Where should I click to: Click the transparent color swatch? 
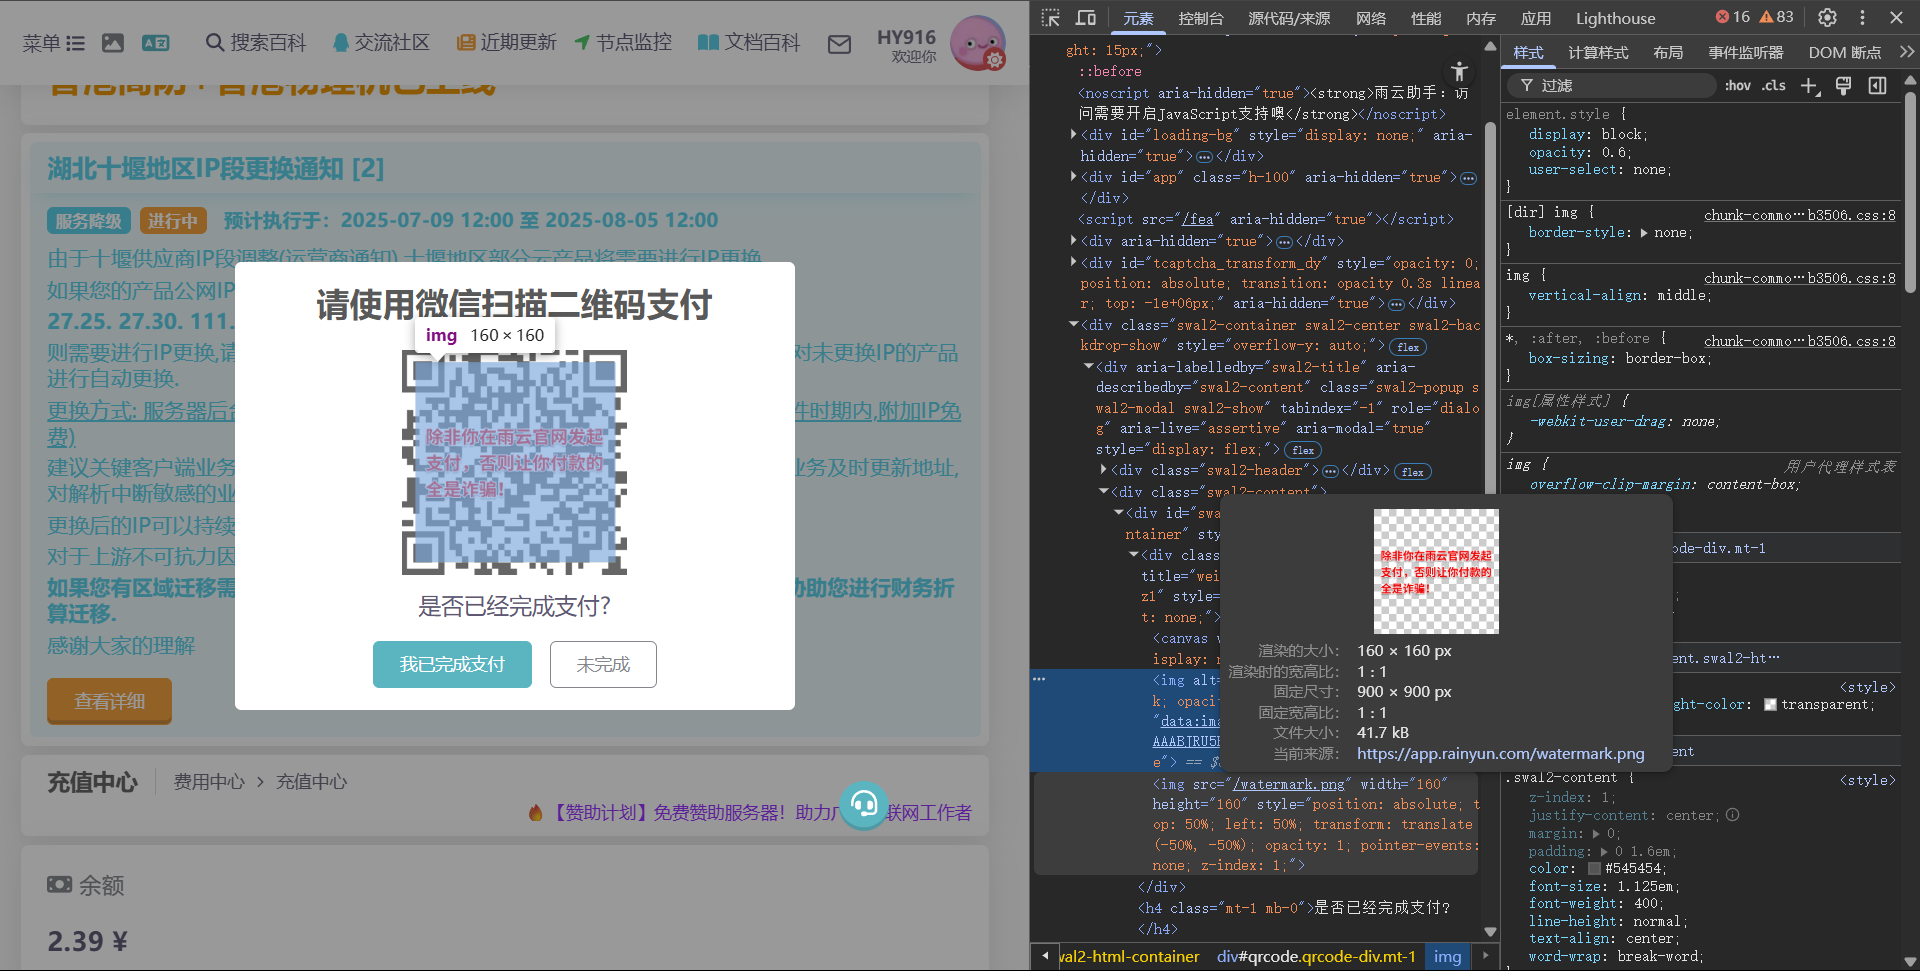(1770, 705)
